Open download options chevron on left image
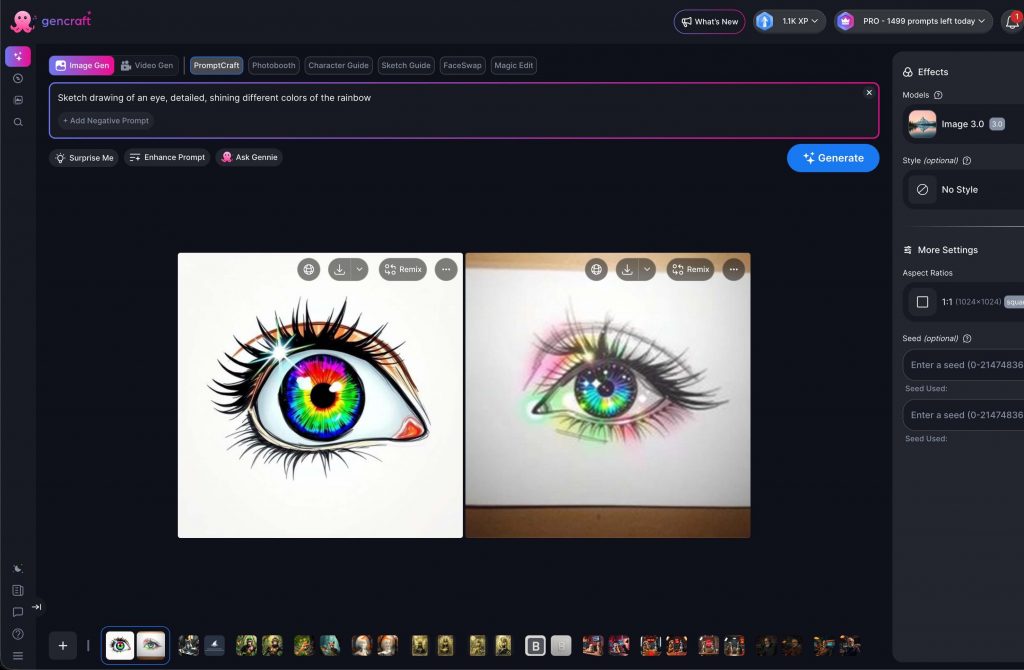 pyautogui.click(x=360, y=269)
